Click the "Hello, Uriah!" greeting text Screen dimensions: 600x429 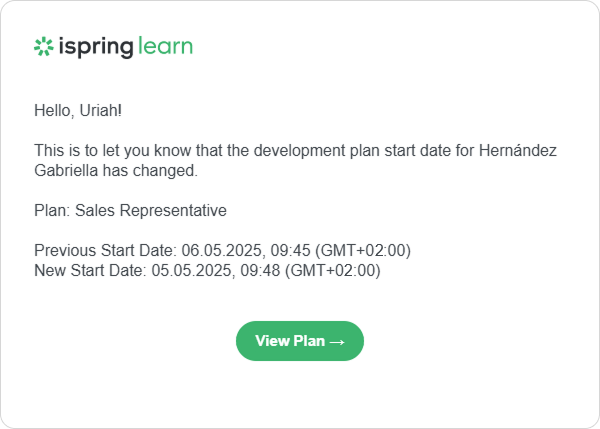coord(78,109)
